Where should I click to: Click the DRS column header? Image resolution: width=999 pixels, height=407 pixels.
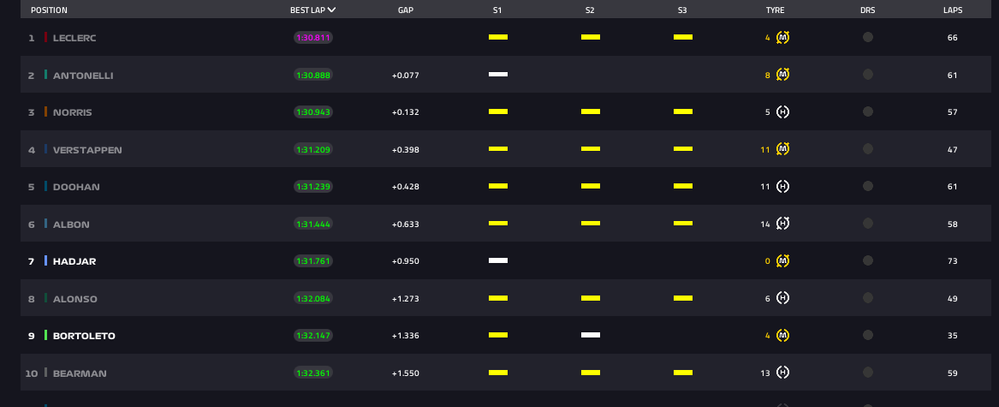867,10
